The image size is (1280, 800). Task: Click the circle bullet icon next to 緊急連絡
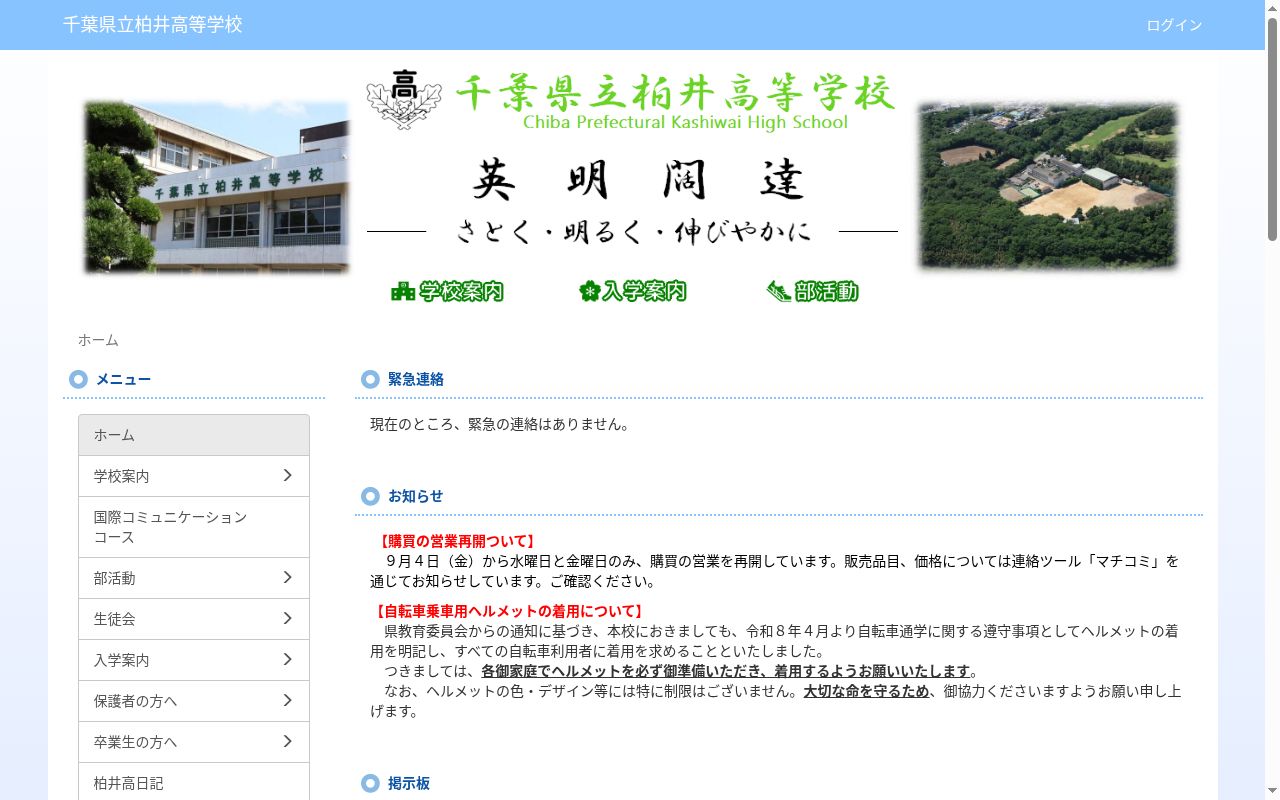point(370,379)
